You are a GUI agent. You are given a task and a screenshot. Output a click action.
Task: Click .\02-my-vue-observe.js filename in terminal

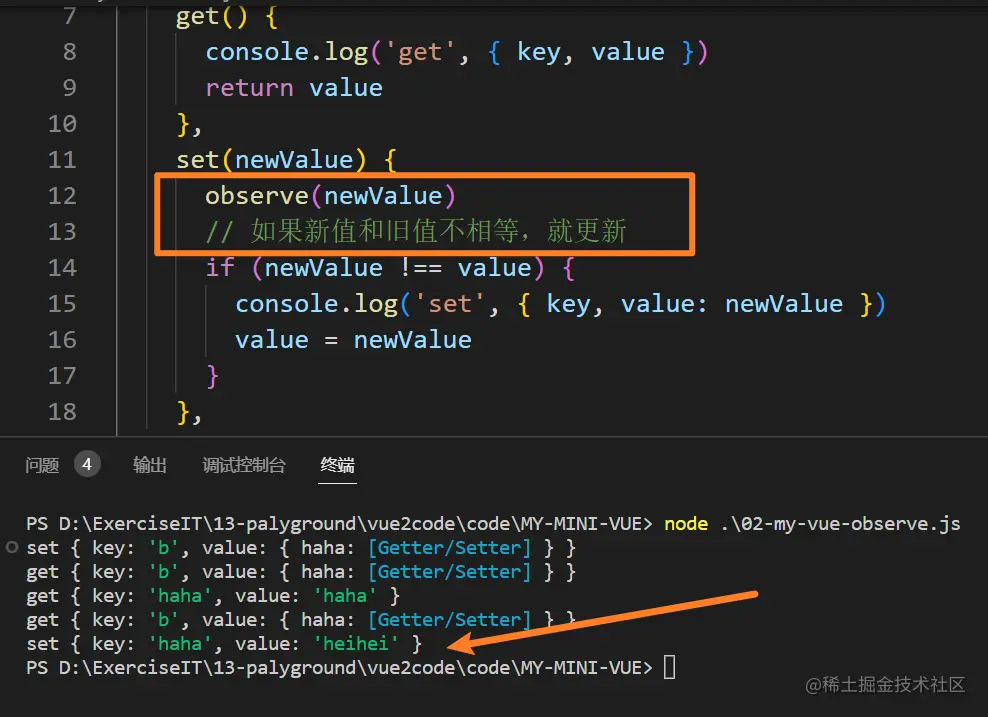point(841,524)
